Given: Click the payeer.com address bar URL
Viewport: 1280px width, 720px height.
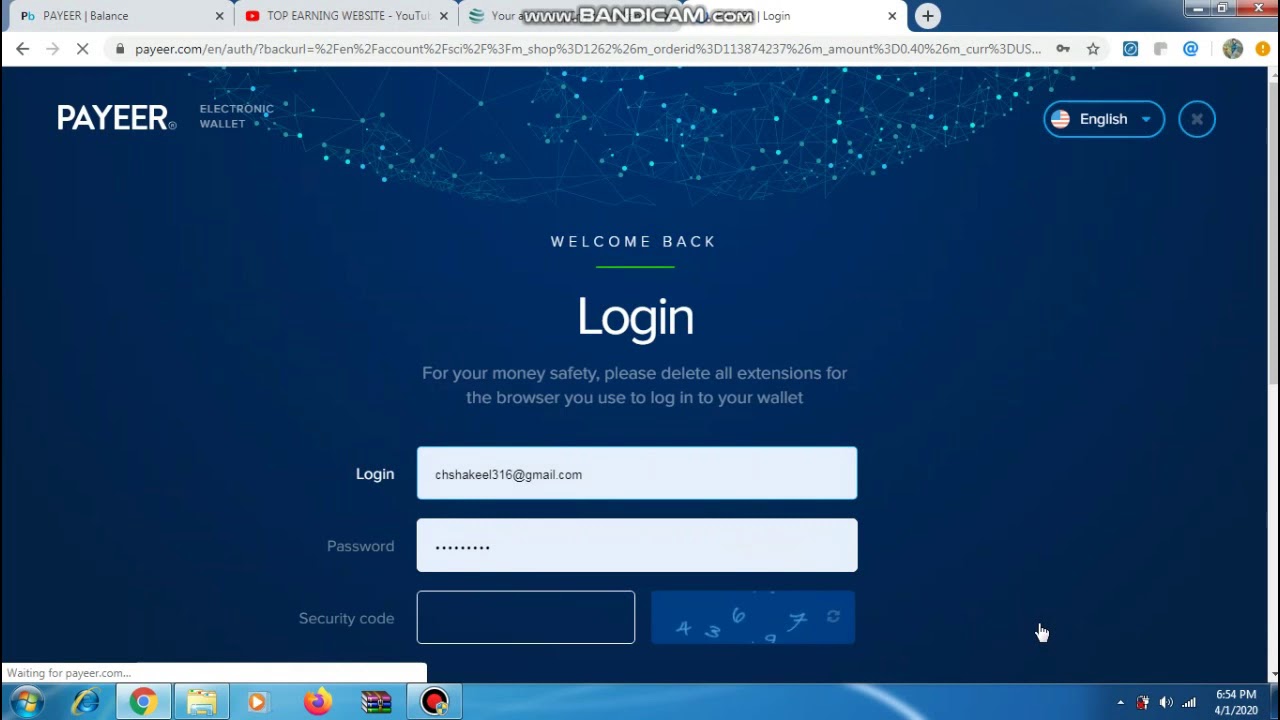Looking at the screenshot, I should (x=588, y=48).
